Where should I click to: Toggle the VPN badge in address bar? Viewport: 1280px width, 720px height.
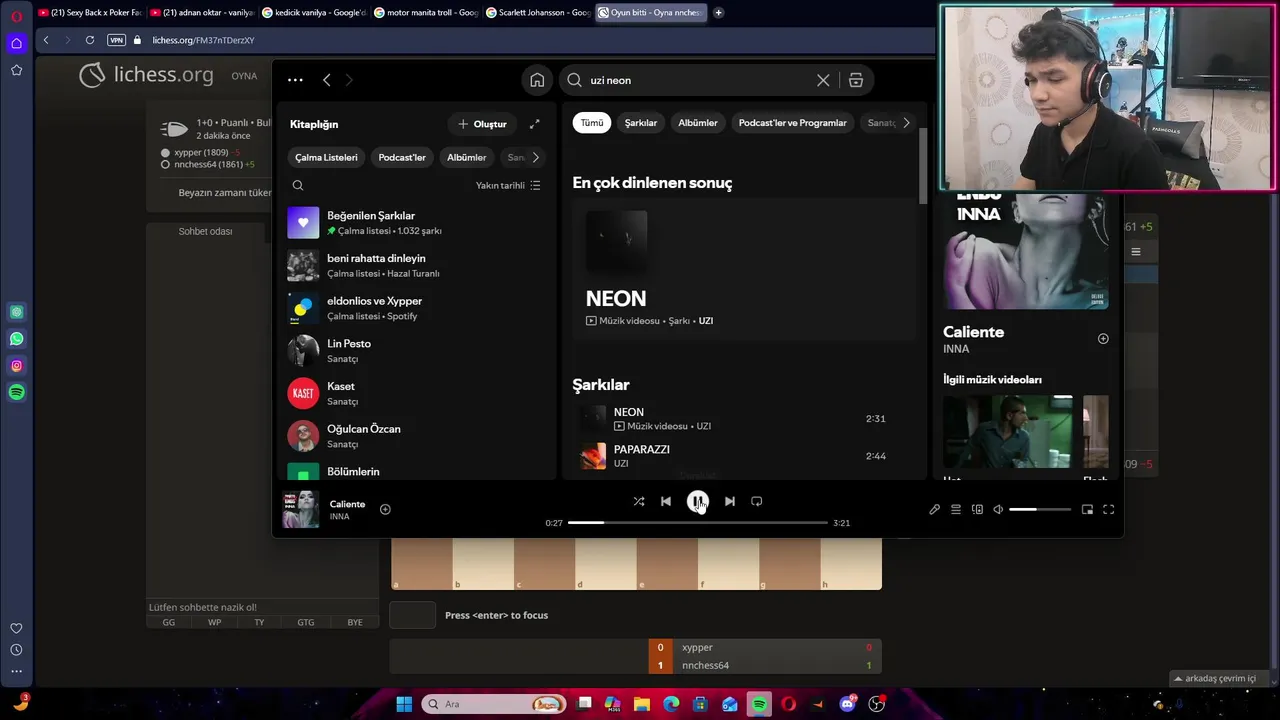(x=116, y=40)
